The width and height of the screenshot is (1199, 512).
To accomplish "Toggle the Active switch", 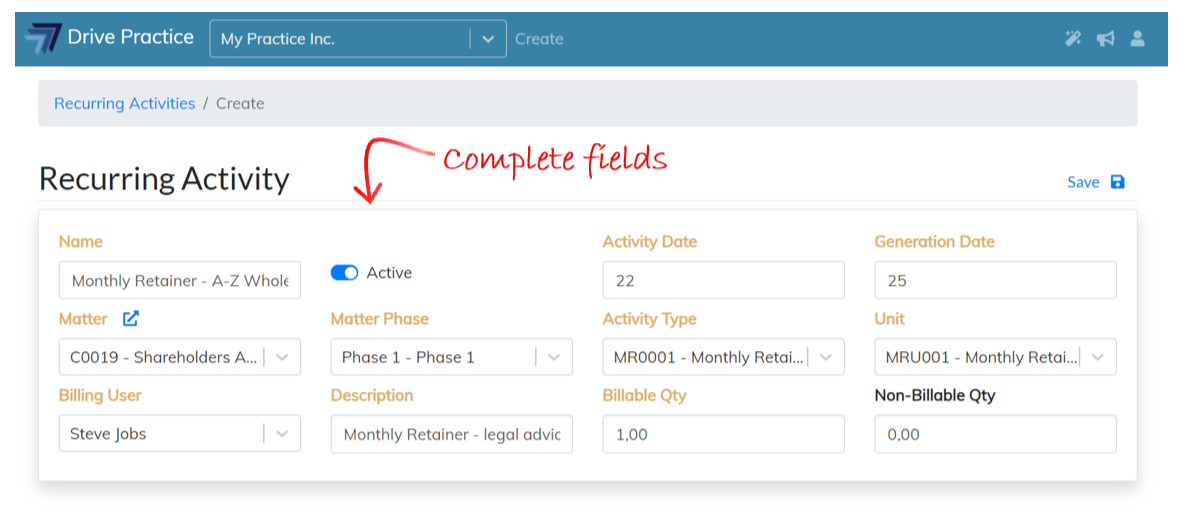I will 344,273.
